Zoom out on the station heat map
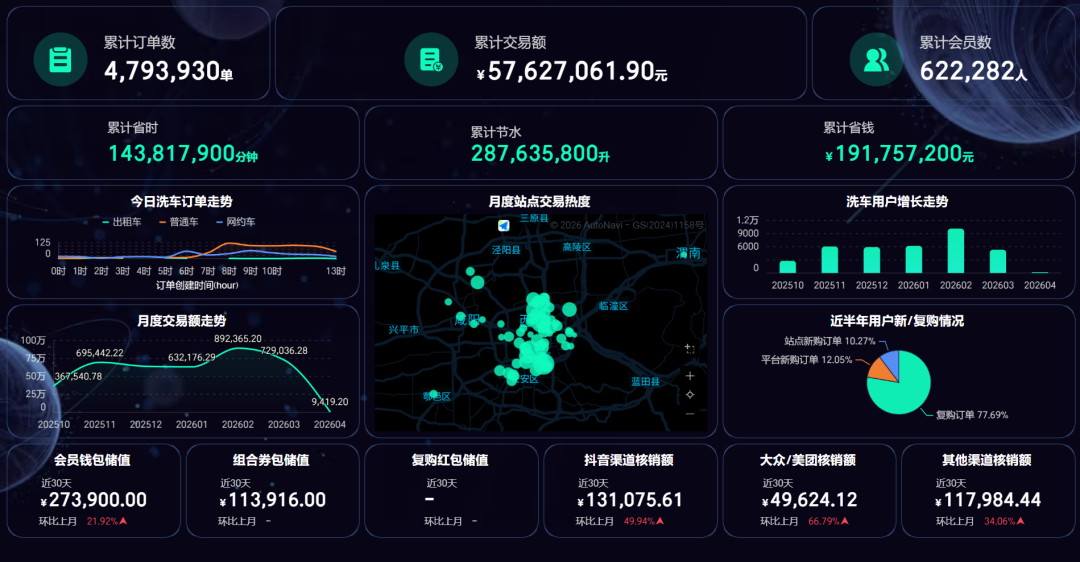 pos(690,414)
